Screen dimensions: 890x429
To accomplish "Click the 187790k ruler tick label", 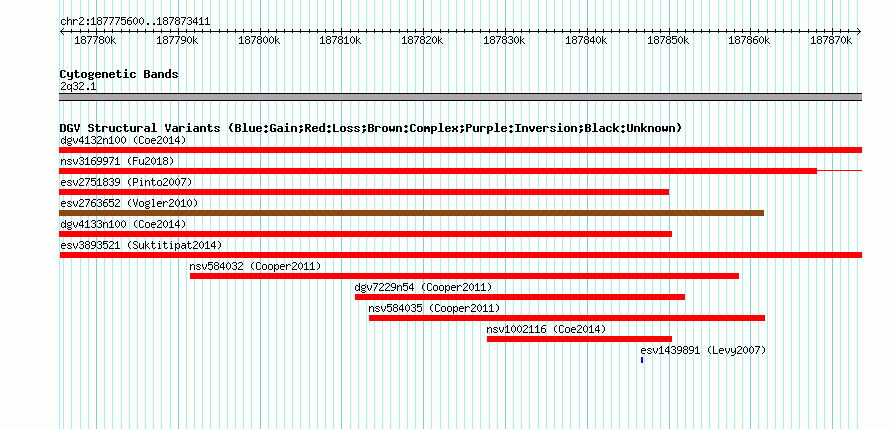I will pos(177,40).
